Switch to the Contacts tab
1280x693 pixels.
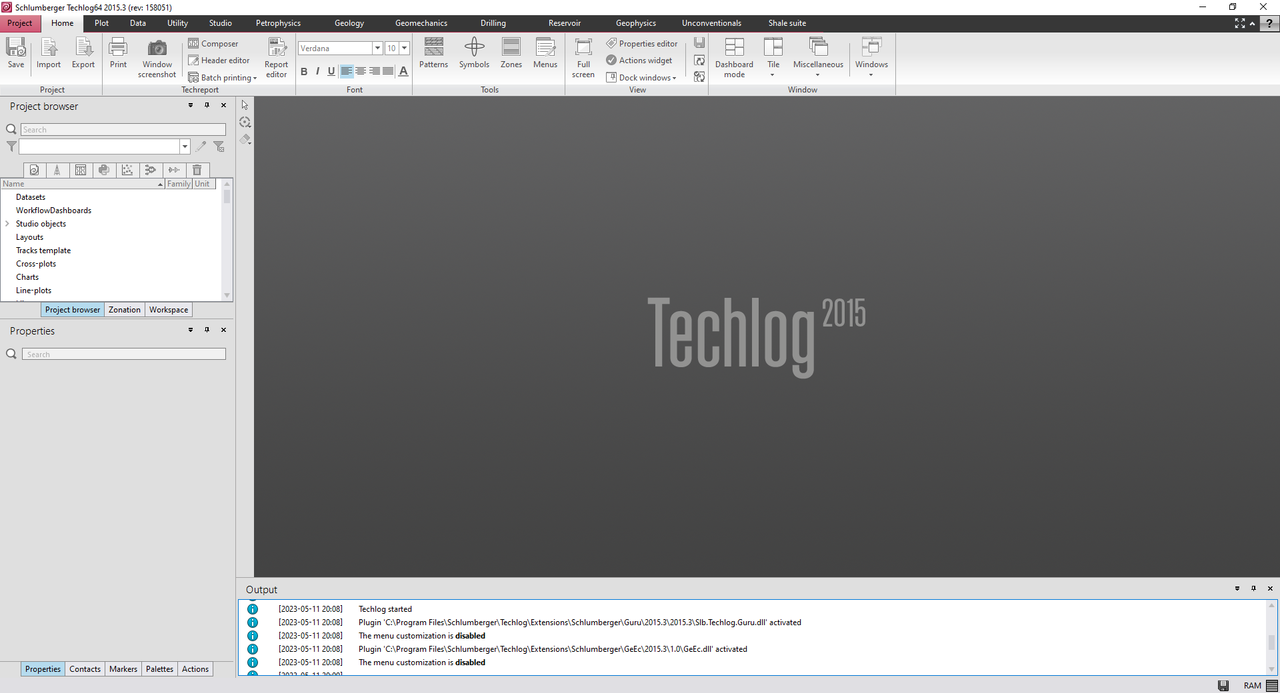coord(85,669)
